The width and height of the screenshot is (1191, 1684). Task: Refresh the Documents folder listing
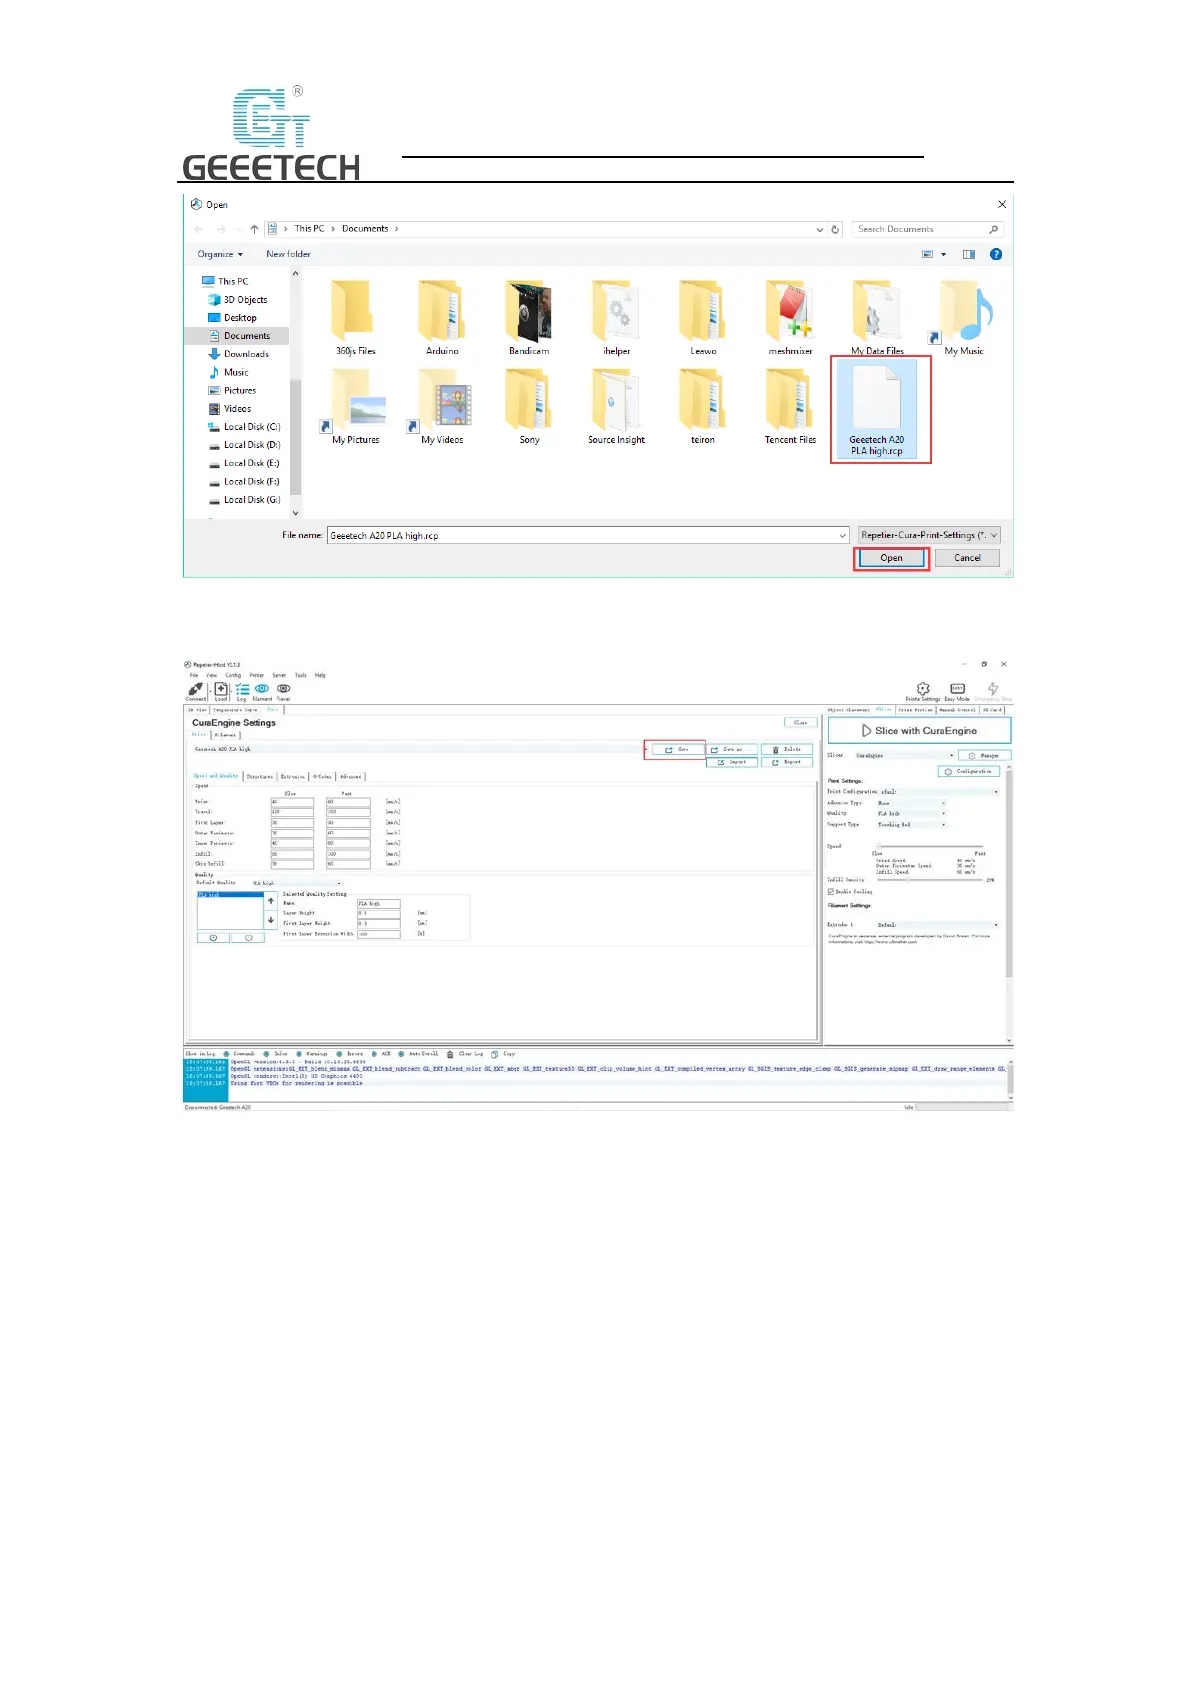[835, 229]
